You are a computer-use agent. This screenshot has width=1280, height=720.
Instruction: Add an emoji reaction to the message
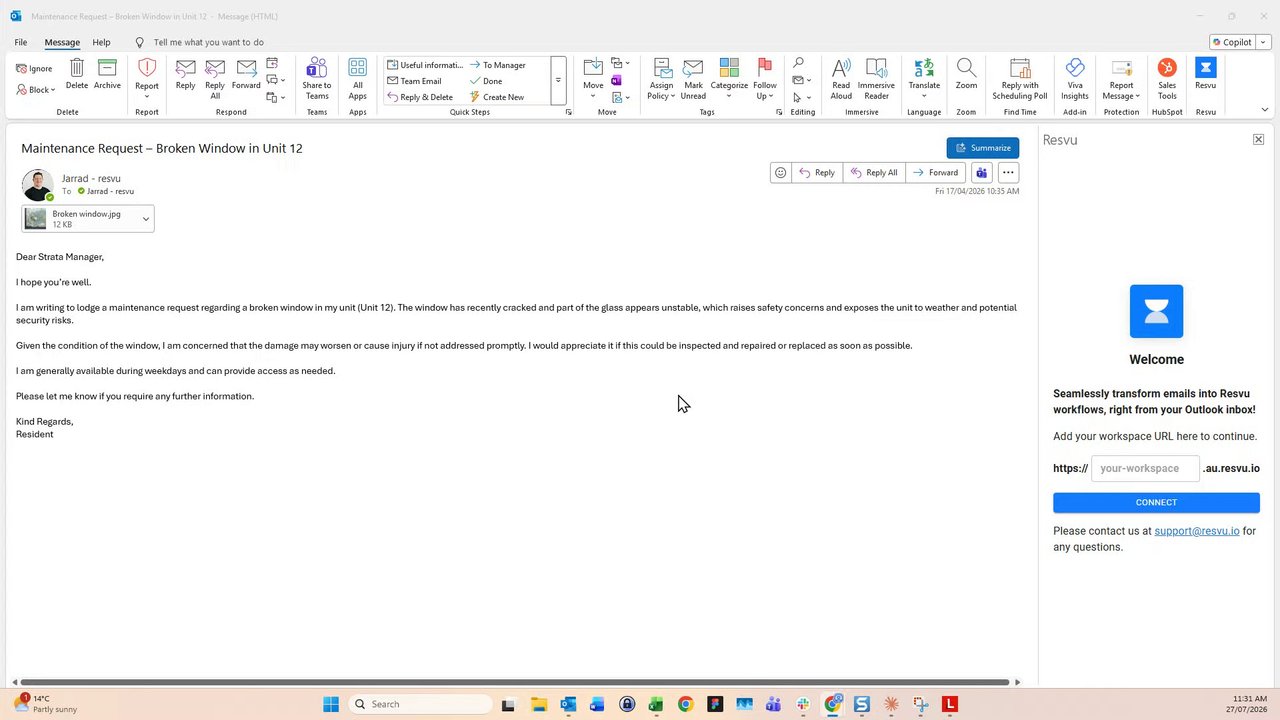pos(780,172)
